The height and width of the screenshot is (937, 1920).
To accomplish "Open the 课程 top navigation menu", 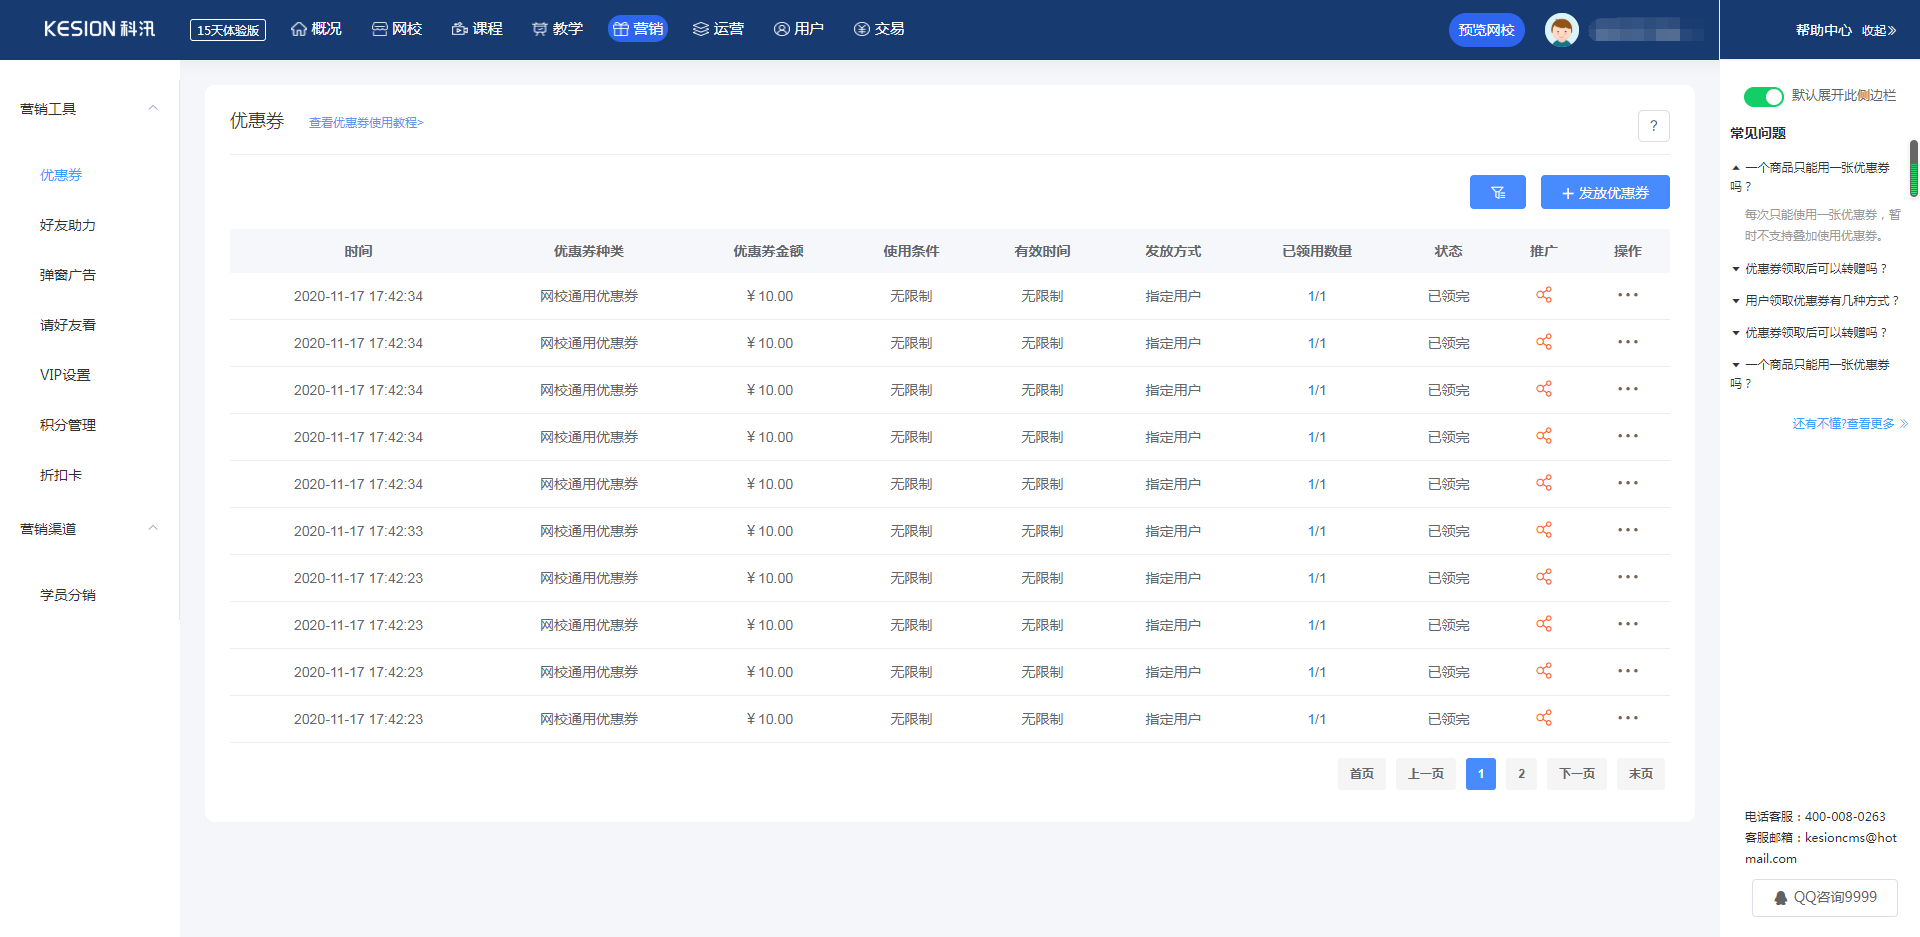I will [477, 29].
